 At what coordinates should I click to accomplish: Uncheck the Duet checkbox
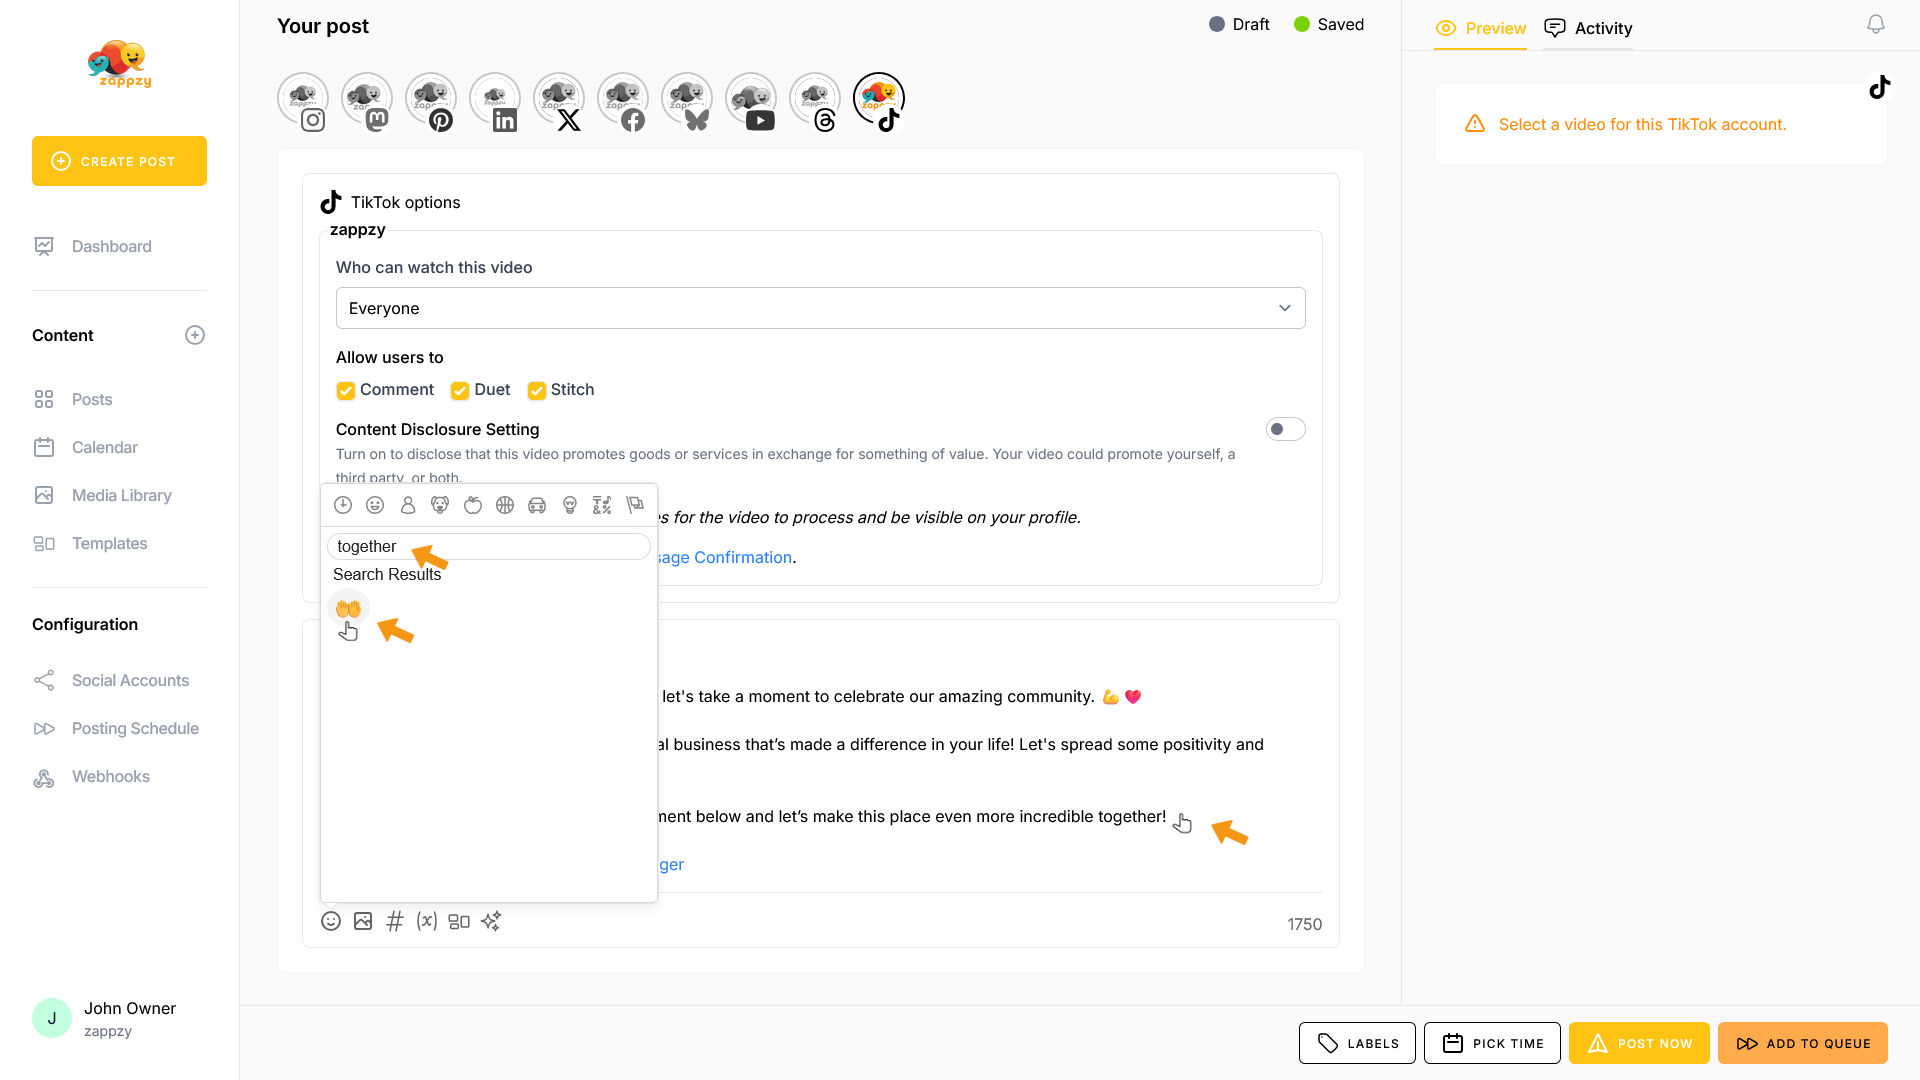click(460, 390)
